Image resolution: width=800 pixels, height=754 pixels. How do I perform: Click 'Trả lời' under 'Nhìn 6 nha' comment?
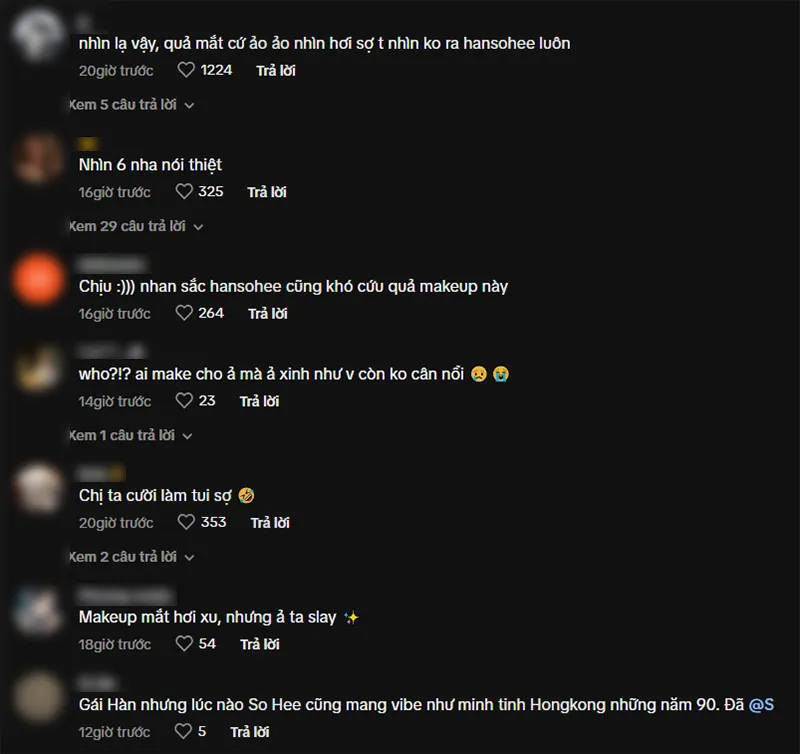point(267,192)
